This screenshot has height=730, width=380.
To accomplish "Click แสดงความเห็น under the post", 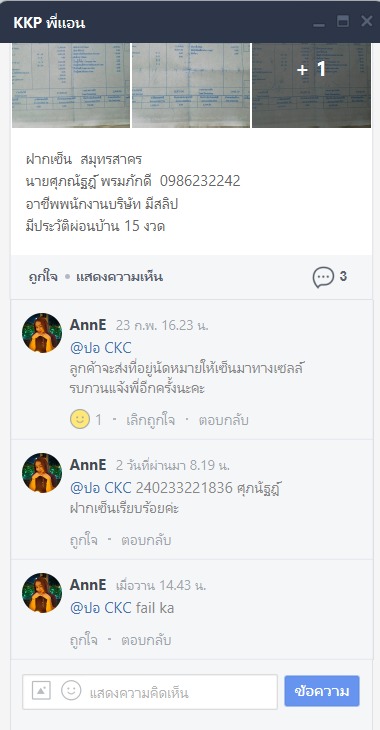I will 119,277.
